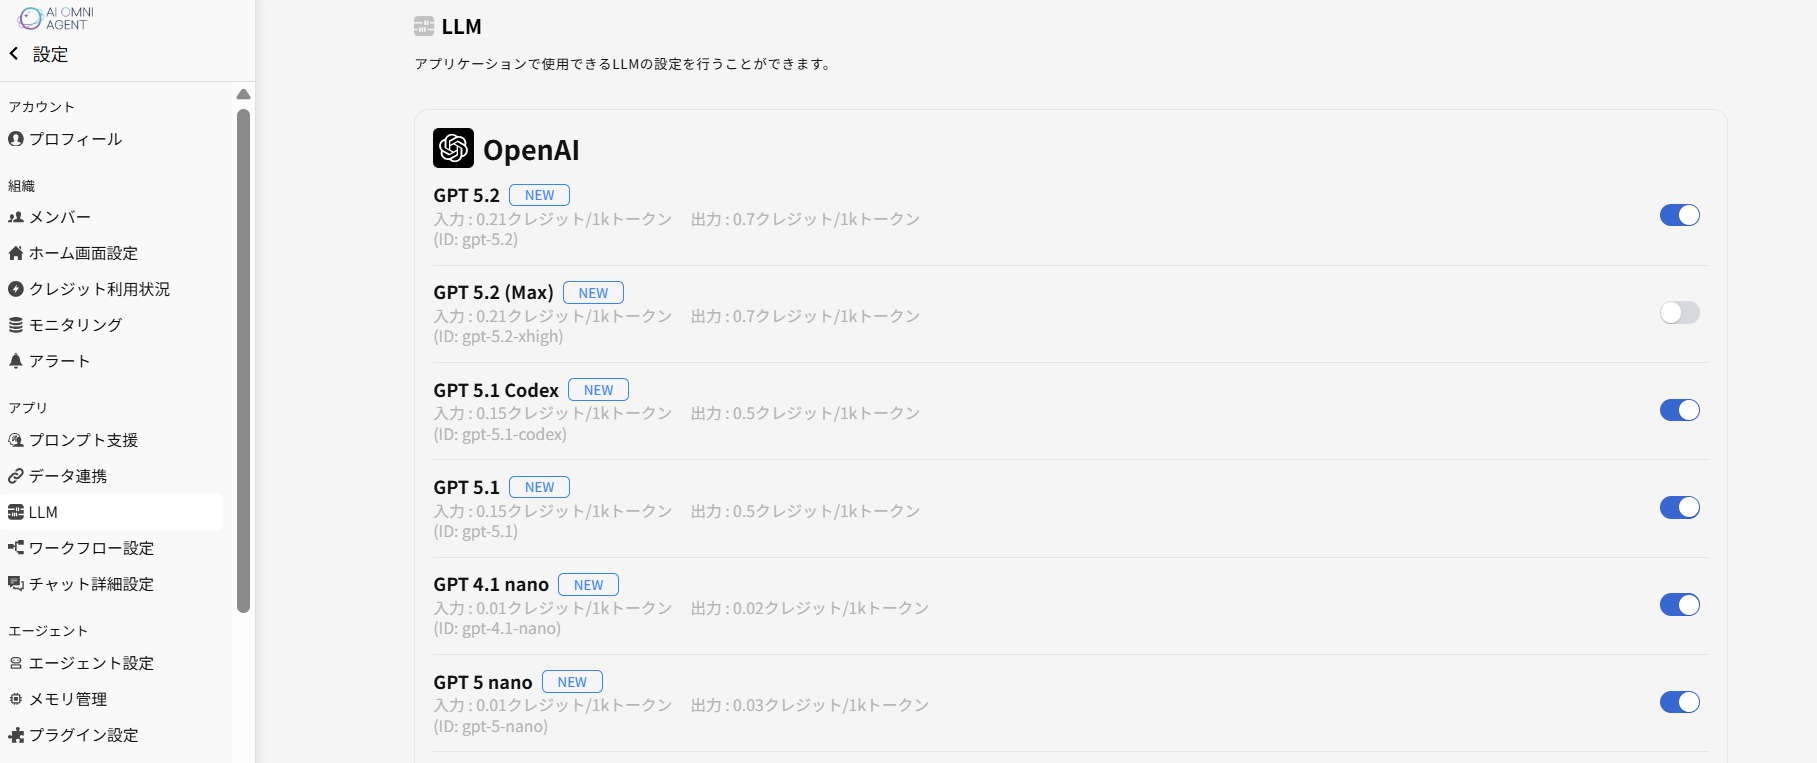
Task: Click the チャット詳細設定 chat icon
Action: pyautogui.click(x=16, y=584)
